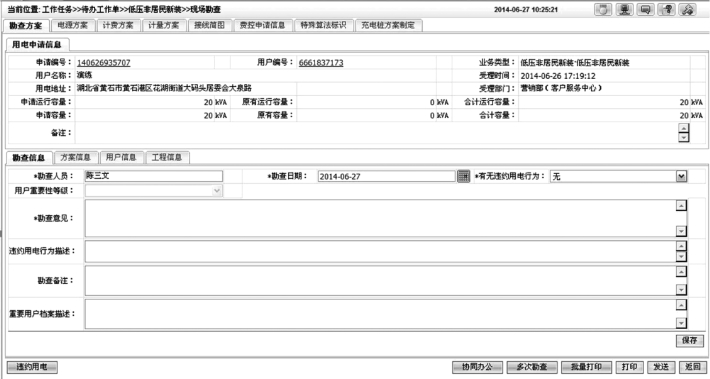Image resolution: width=710 pixels, height=379 pixels.
Task: Open calendar picker beside 勘查日期 field
Action: 463,176
